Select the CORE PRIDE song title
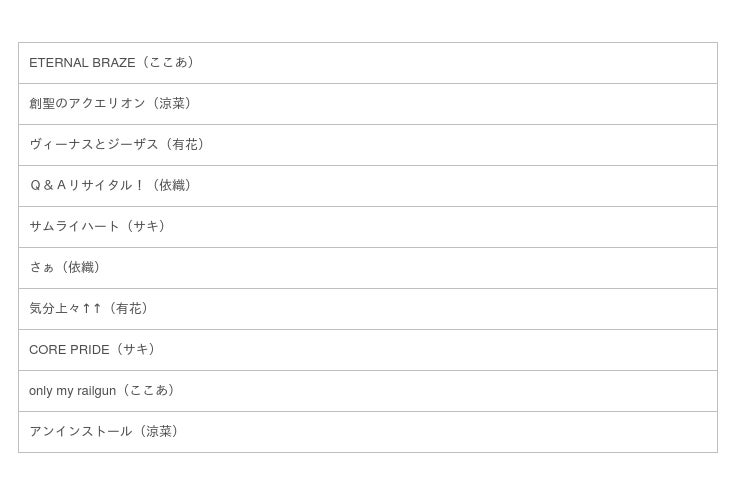Viewport: 740px width, 493px height. tap(69, 350)
